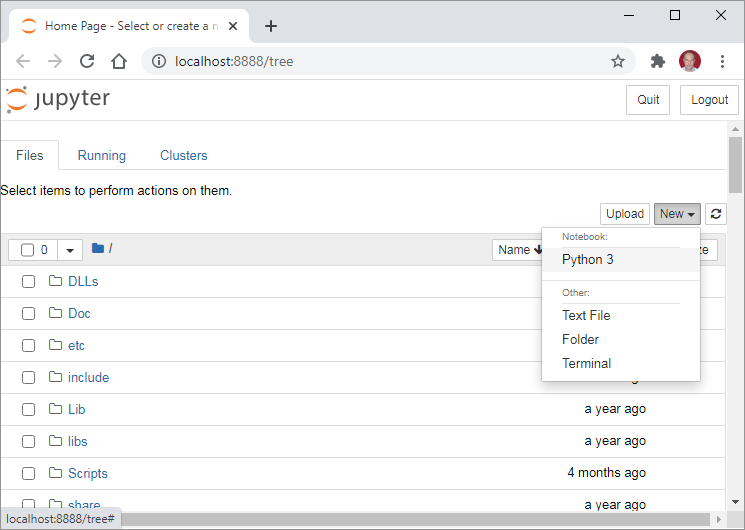Bookmark this page with the star icon
Image resolution: width=745 pixels, height=530 pixels.
click(618, 61)
